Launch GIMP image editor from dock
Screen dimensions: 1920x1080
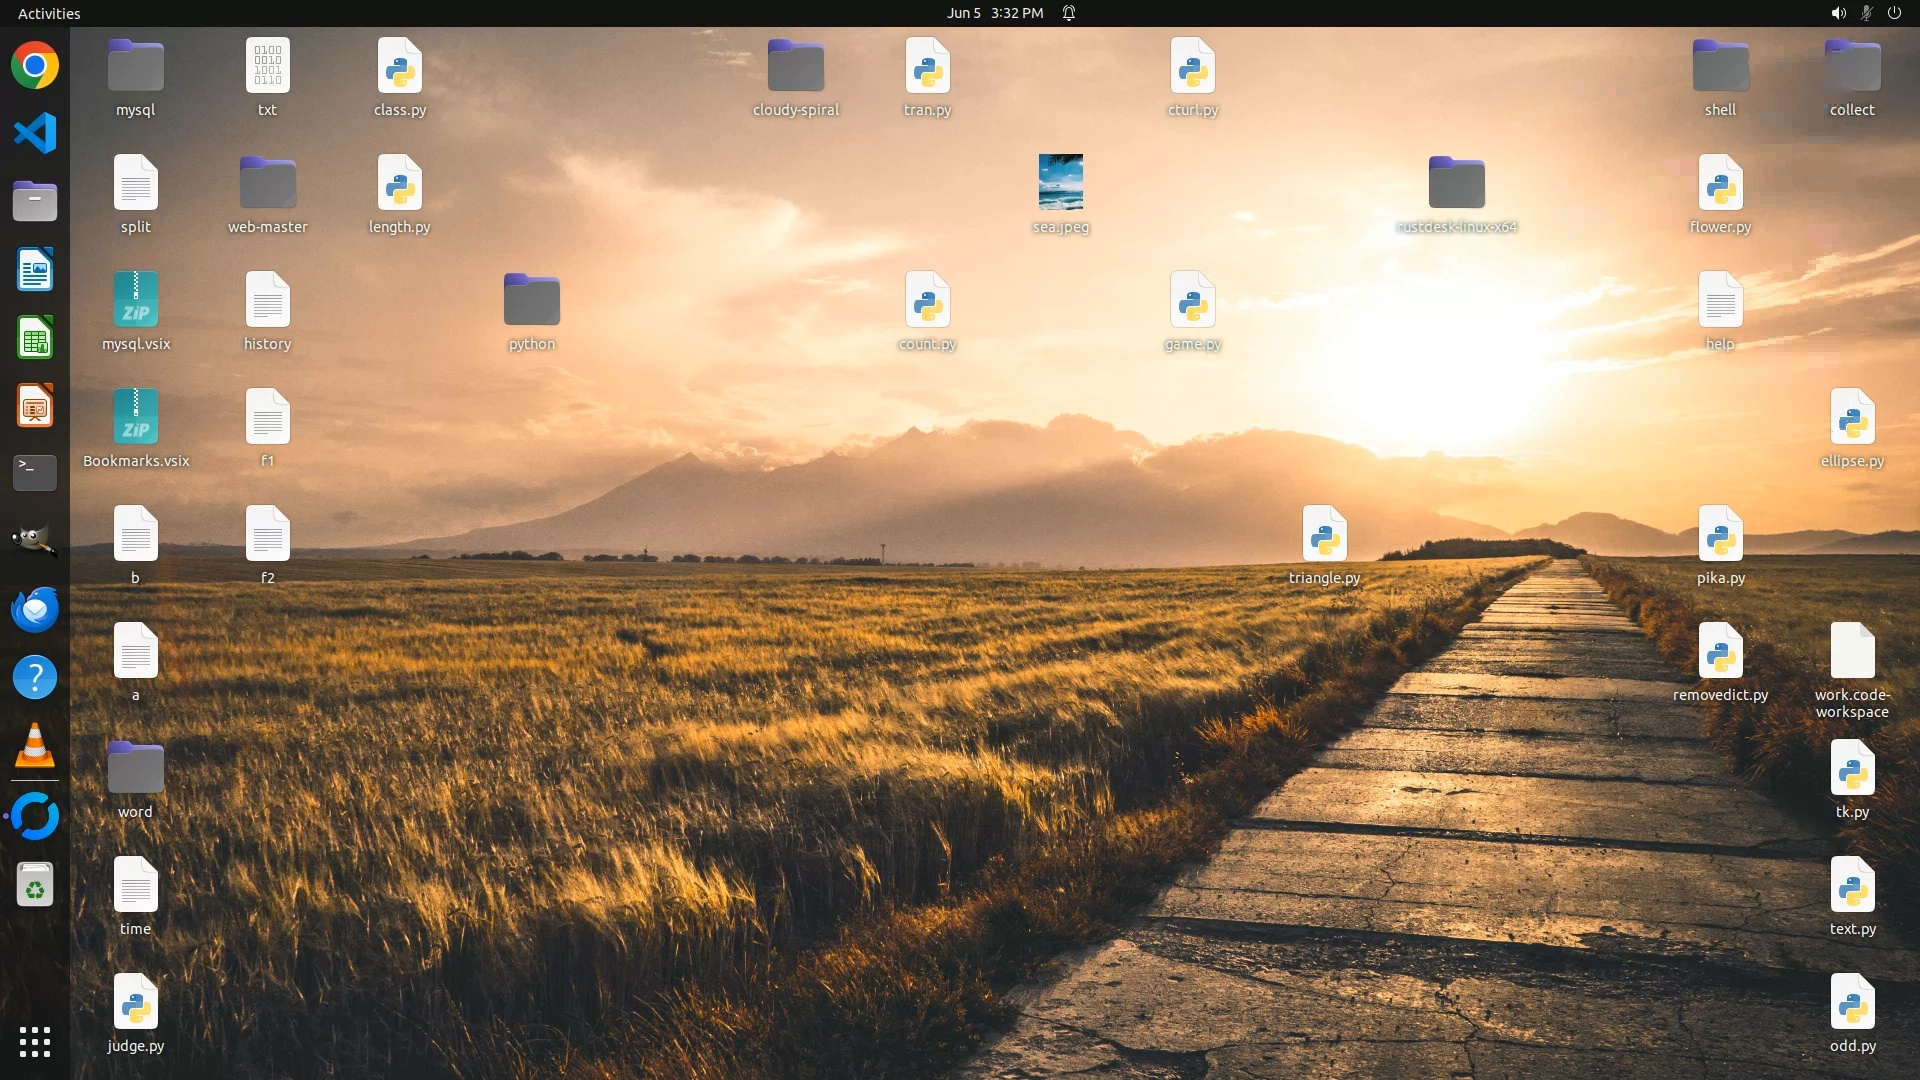point(35,541)
